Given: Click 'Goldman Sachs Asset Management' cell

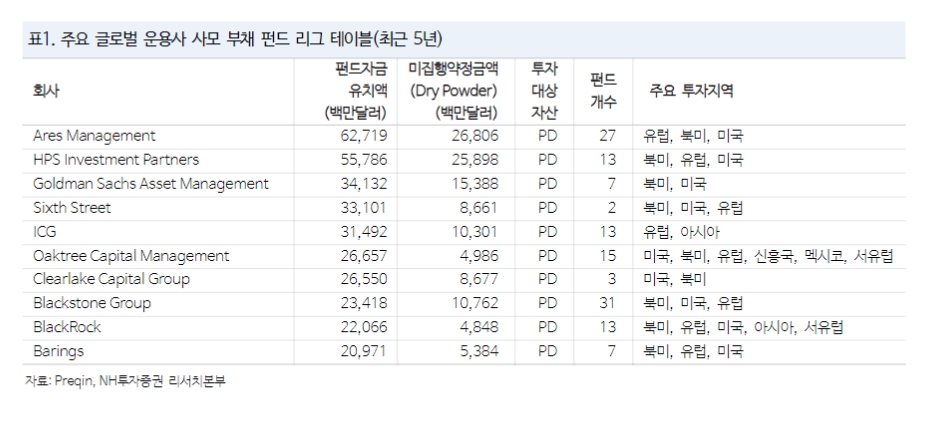Looking at the screenshot, I should click(151, 184).
